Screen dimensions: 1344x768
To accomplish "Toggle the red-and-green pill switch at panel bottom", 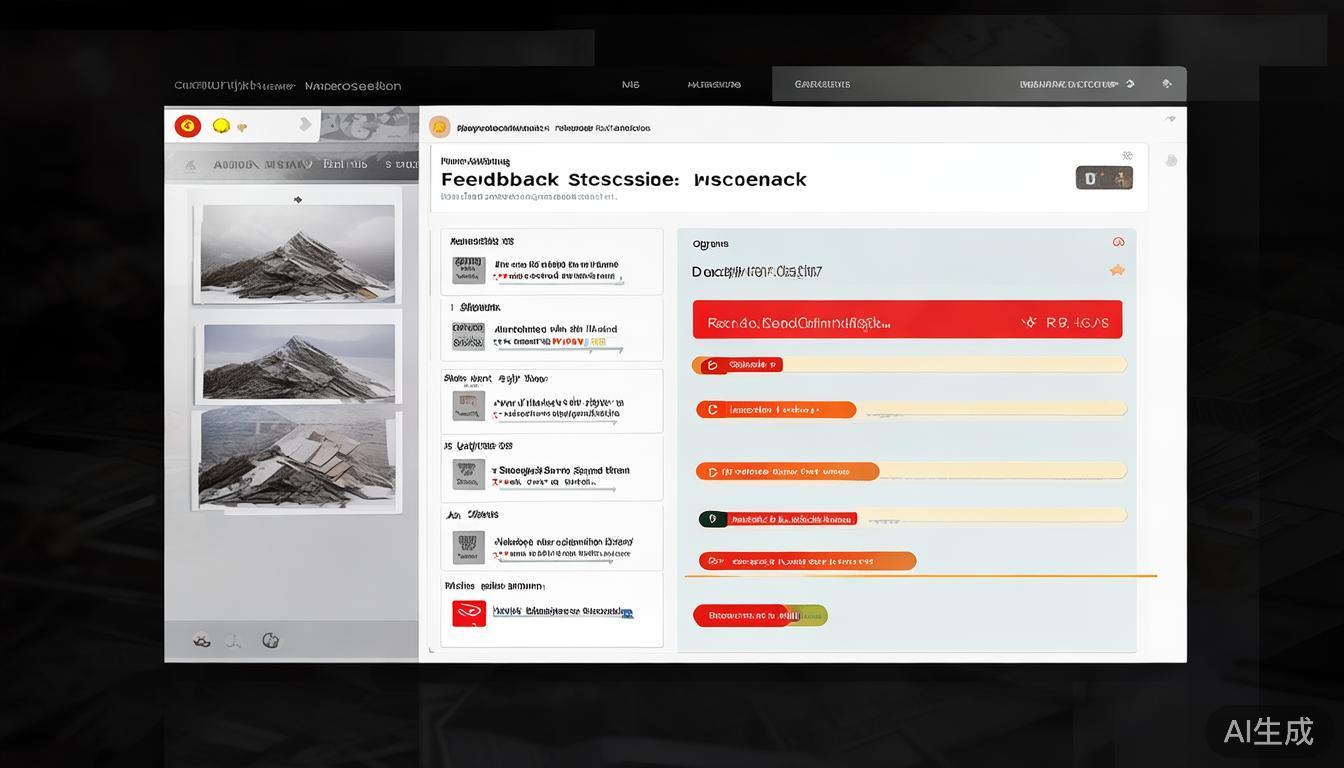I will pyautogui.click(x=760, y=615).
